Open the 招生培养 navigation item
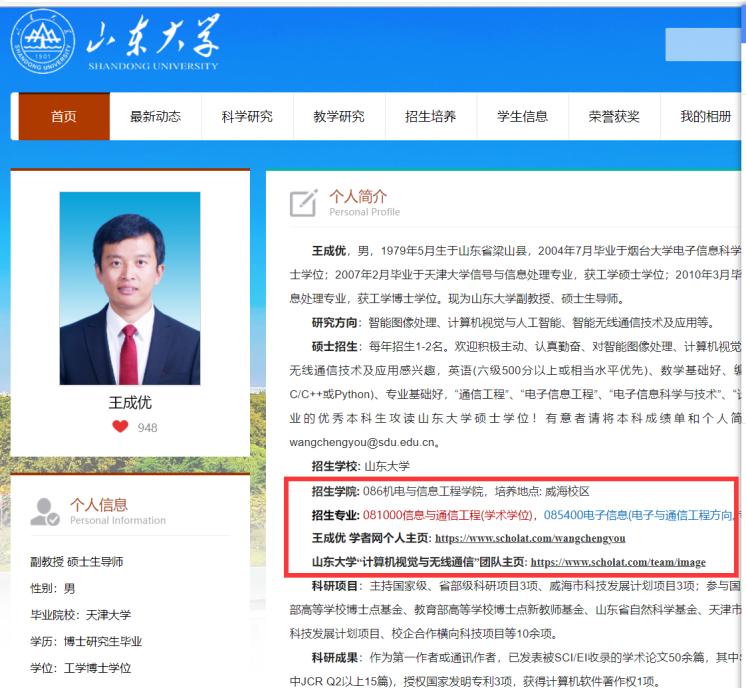This screenshot has height=688, width=746. (431, 116)
